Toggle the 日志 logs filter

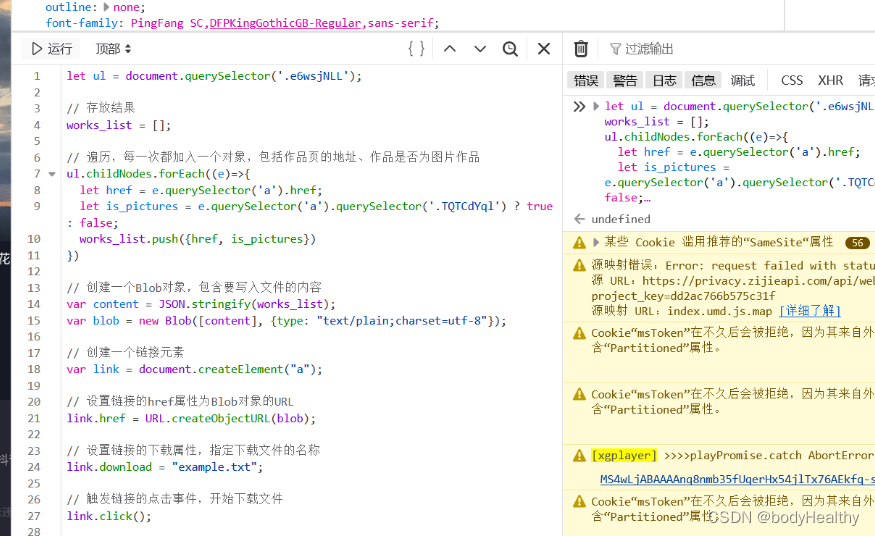click(664, 80)
